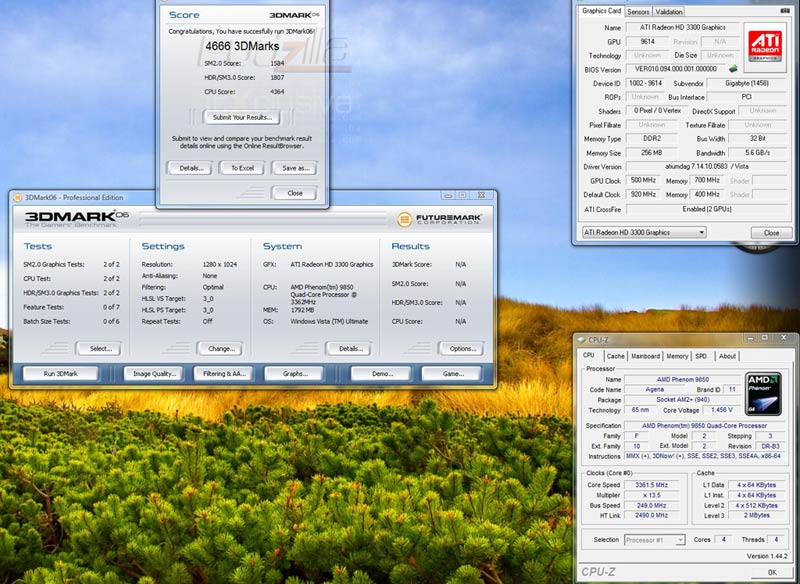Open the Memory tab in CPU-Z
The image size is (800, 584).
(x=677, y=356)
